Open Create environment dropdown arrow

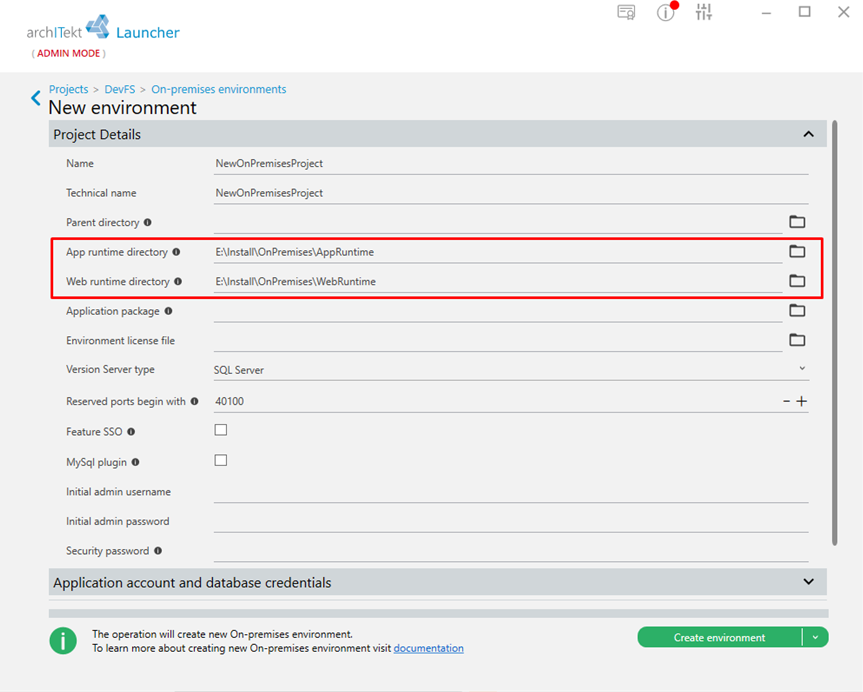click(816, 637)
